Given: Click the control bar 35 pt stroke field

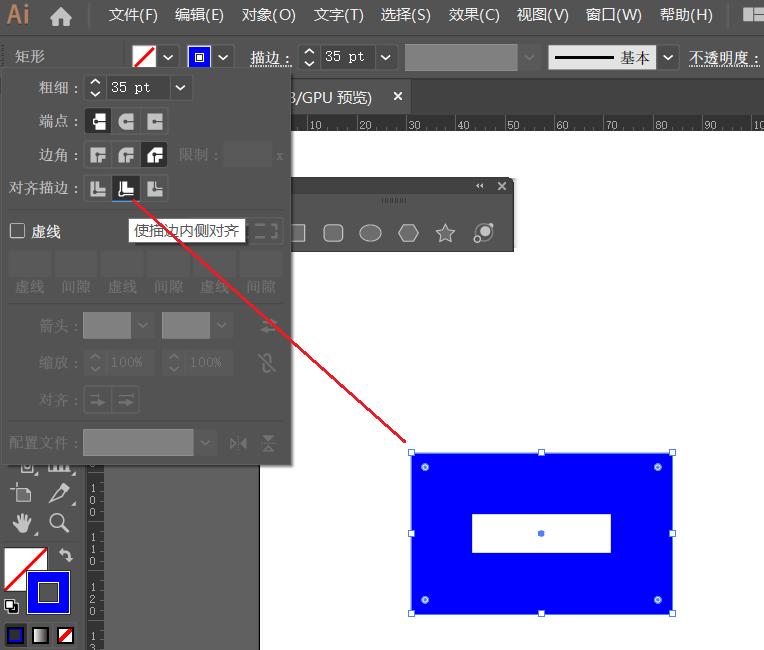Looking at the screenshot, I should tap(346, 57).
